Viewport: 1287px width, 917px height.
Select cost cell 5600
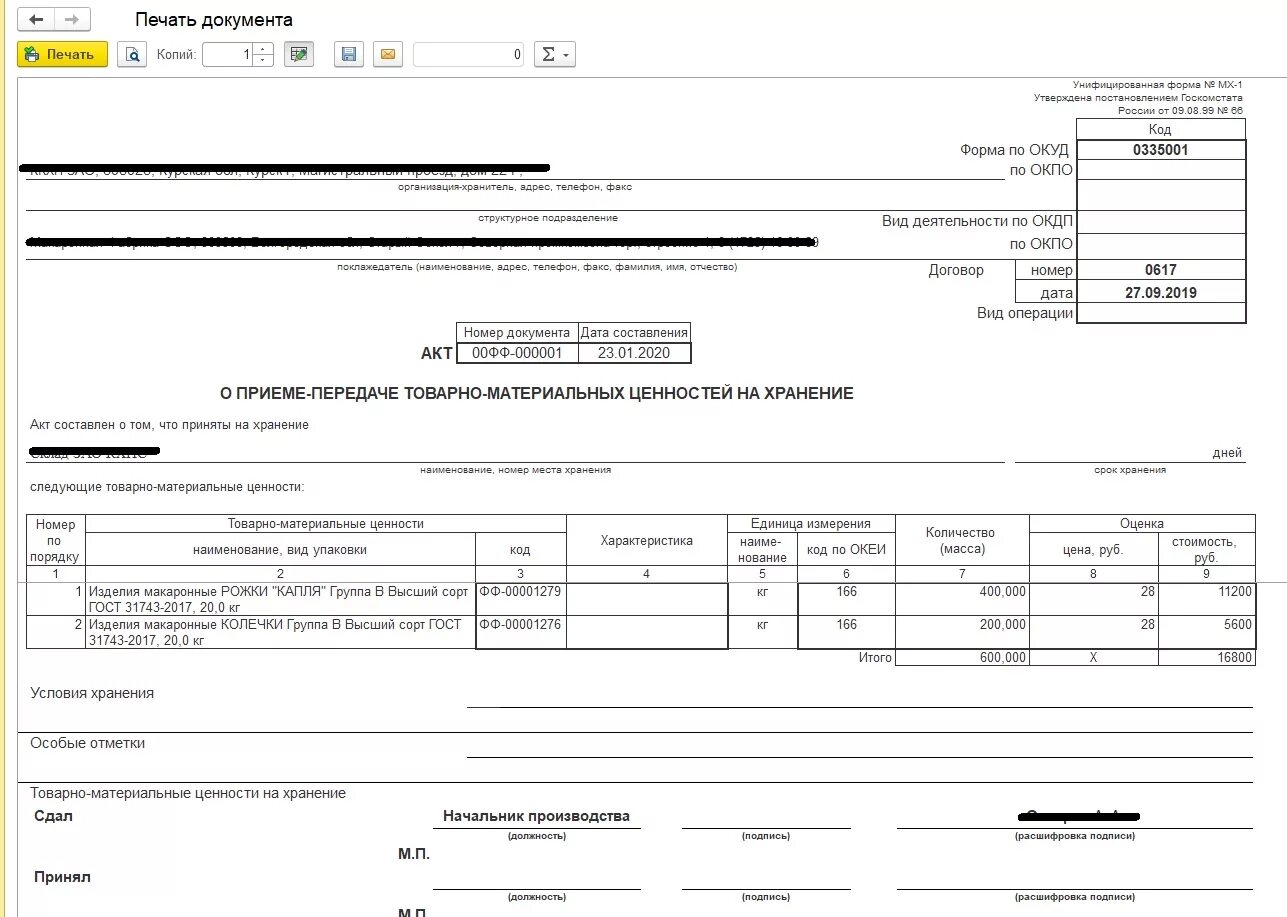click(x=1207, y=632)
